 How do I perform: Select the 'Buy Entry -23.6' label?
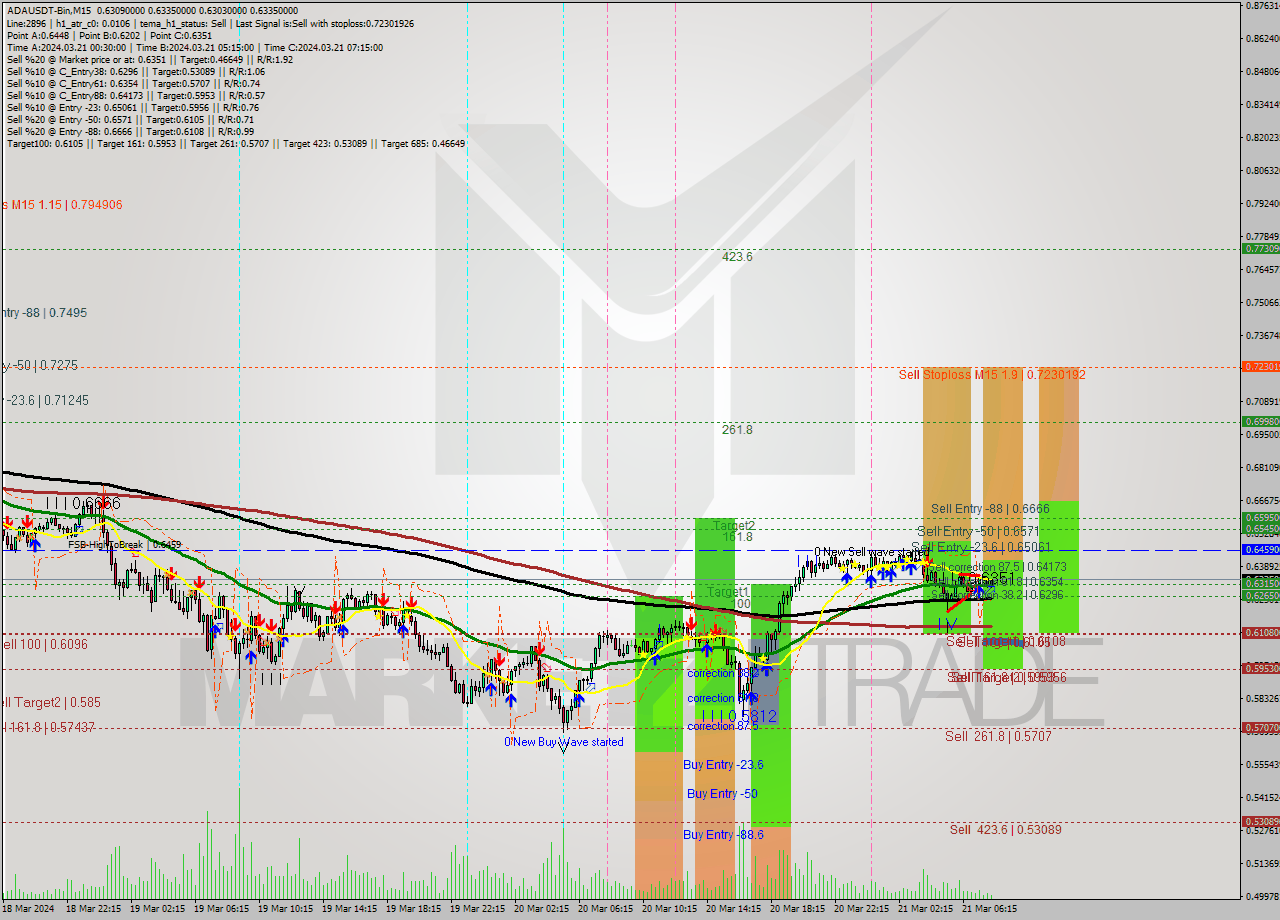[723, 765]
